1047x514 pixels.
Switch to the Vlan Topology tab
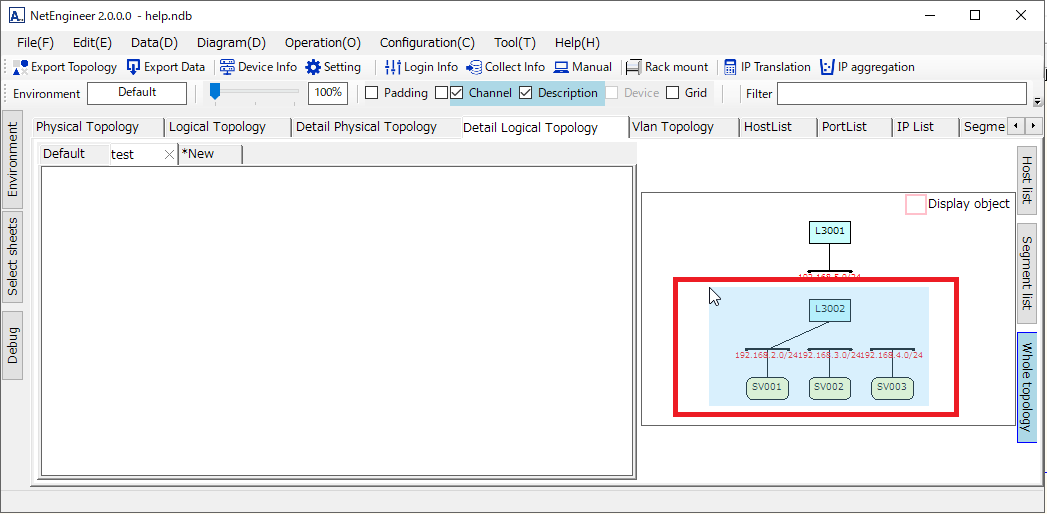point(673,127)
